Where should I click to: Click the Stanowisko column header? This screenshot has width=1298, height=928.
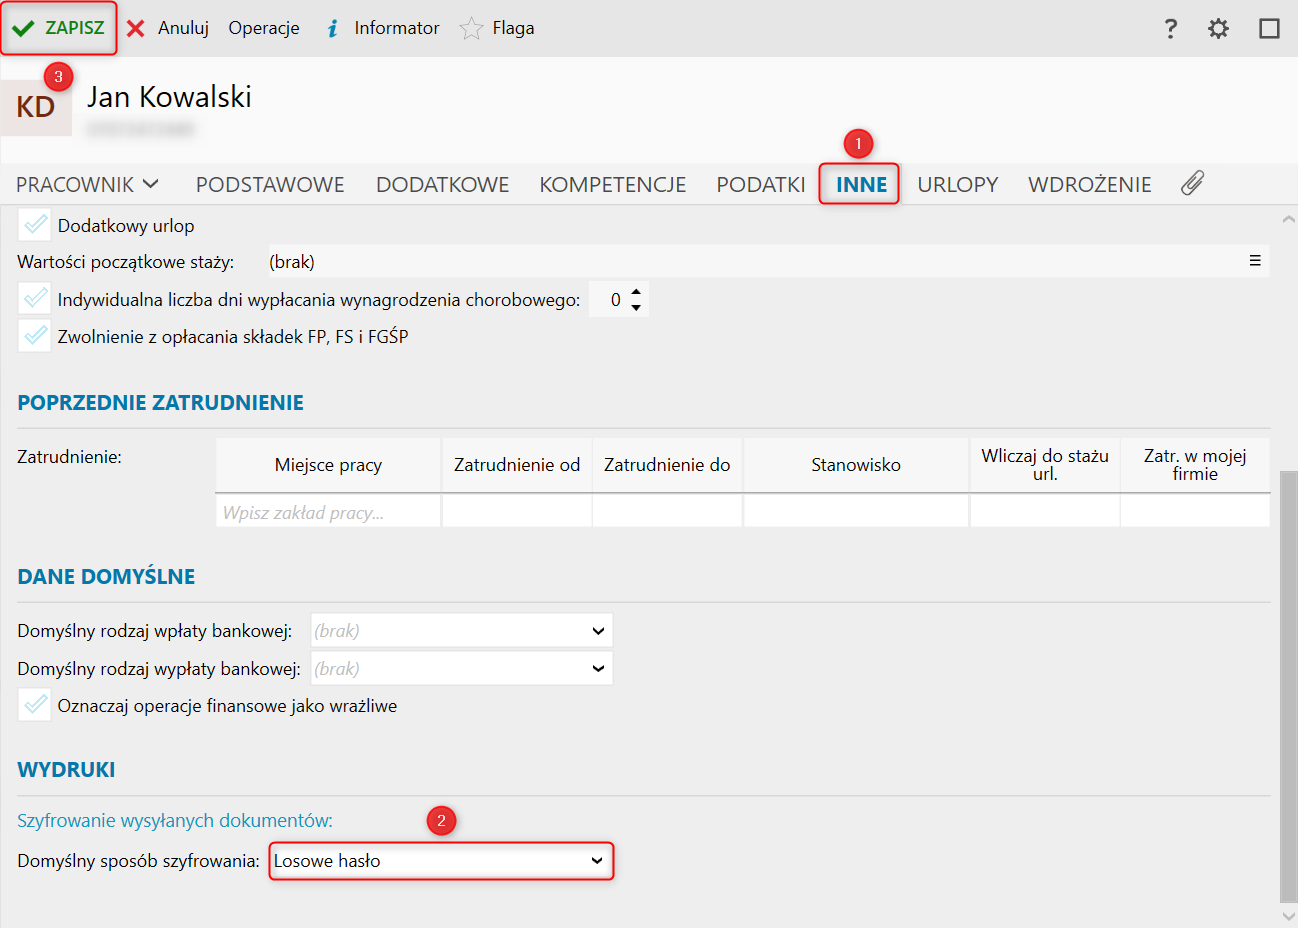(x=856, y=465)
